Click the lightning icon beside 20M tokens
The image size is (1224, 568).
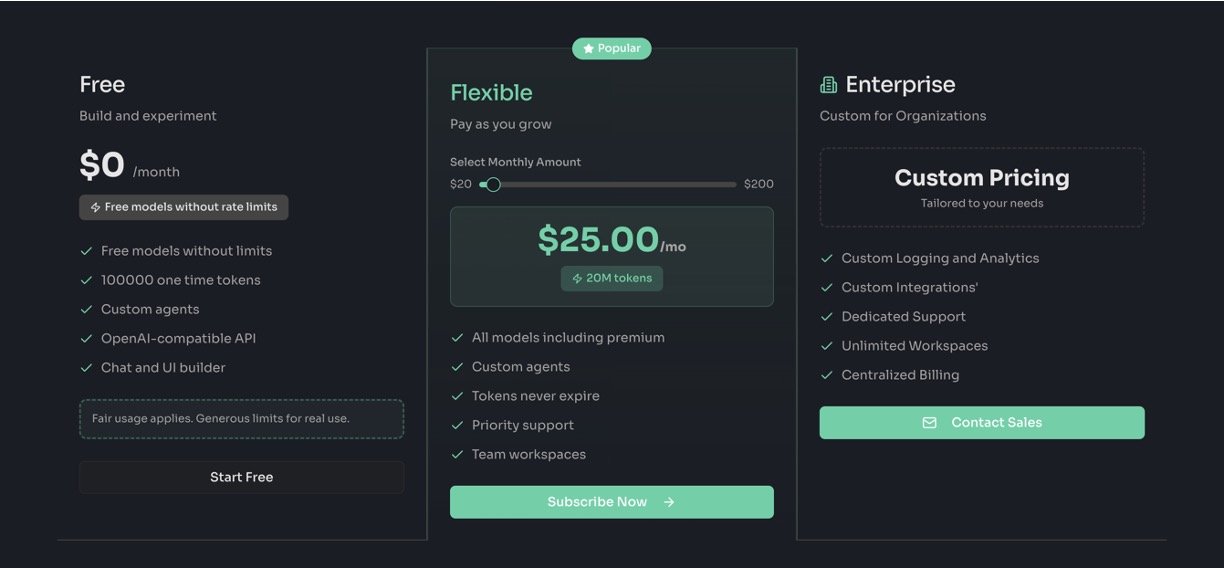[577, 279]
